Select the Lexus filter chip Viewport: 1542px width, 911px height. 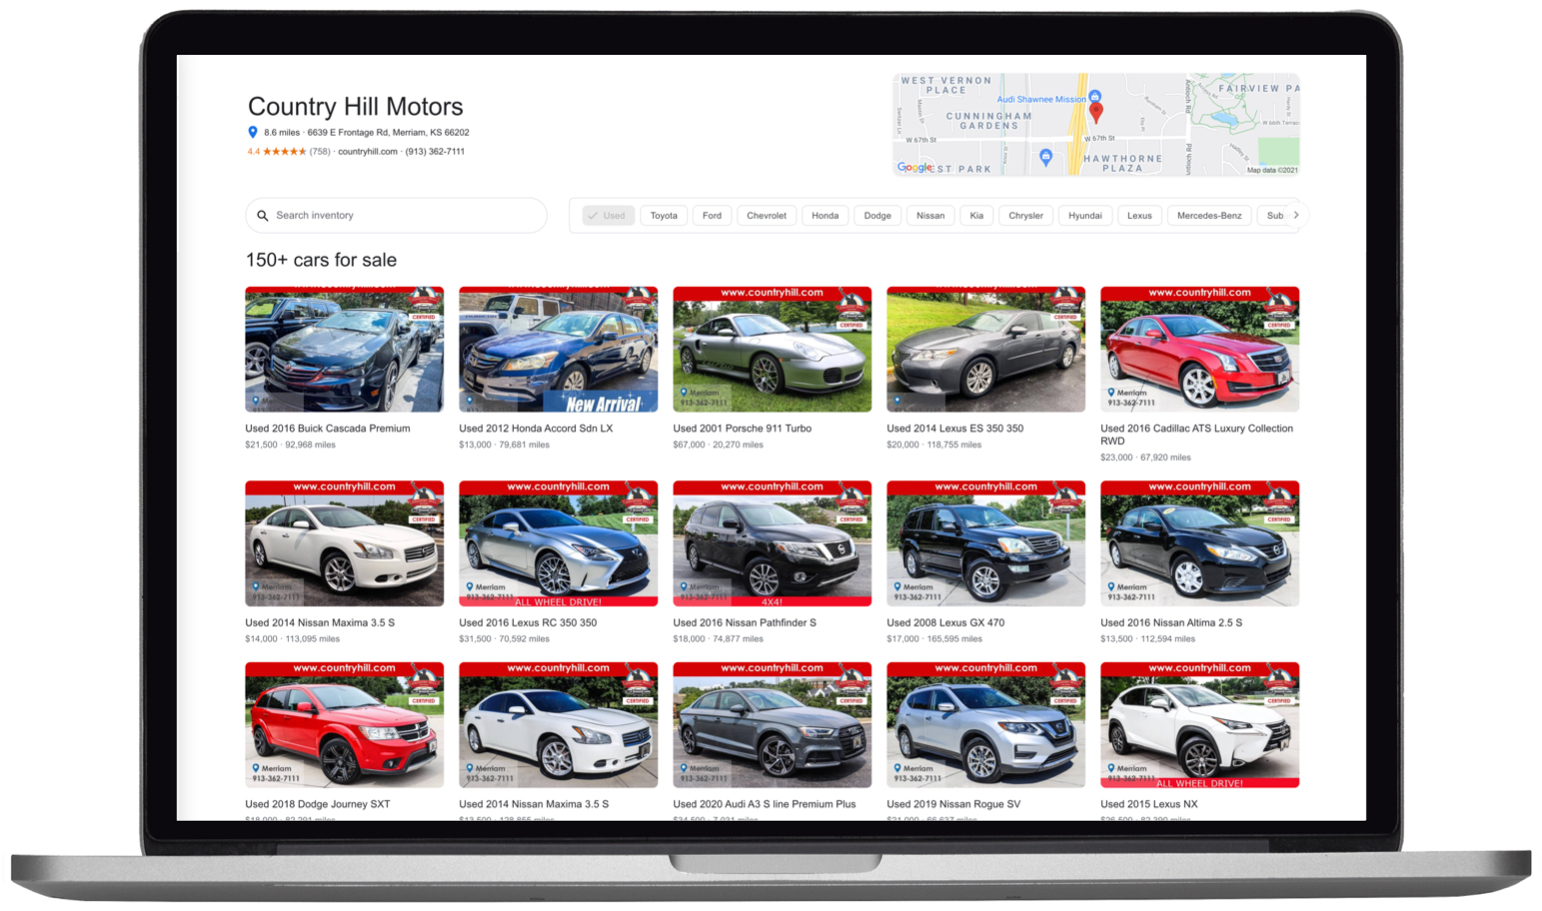(1139, 215)
